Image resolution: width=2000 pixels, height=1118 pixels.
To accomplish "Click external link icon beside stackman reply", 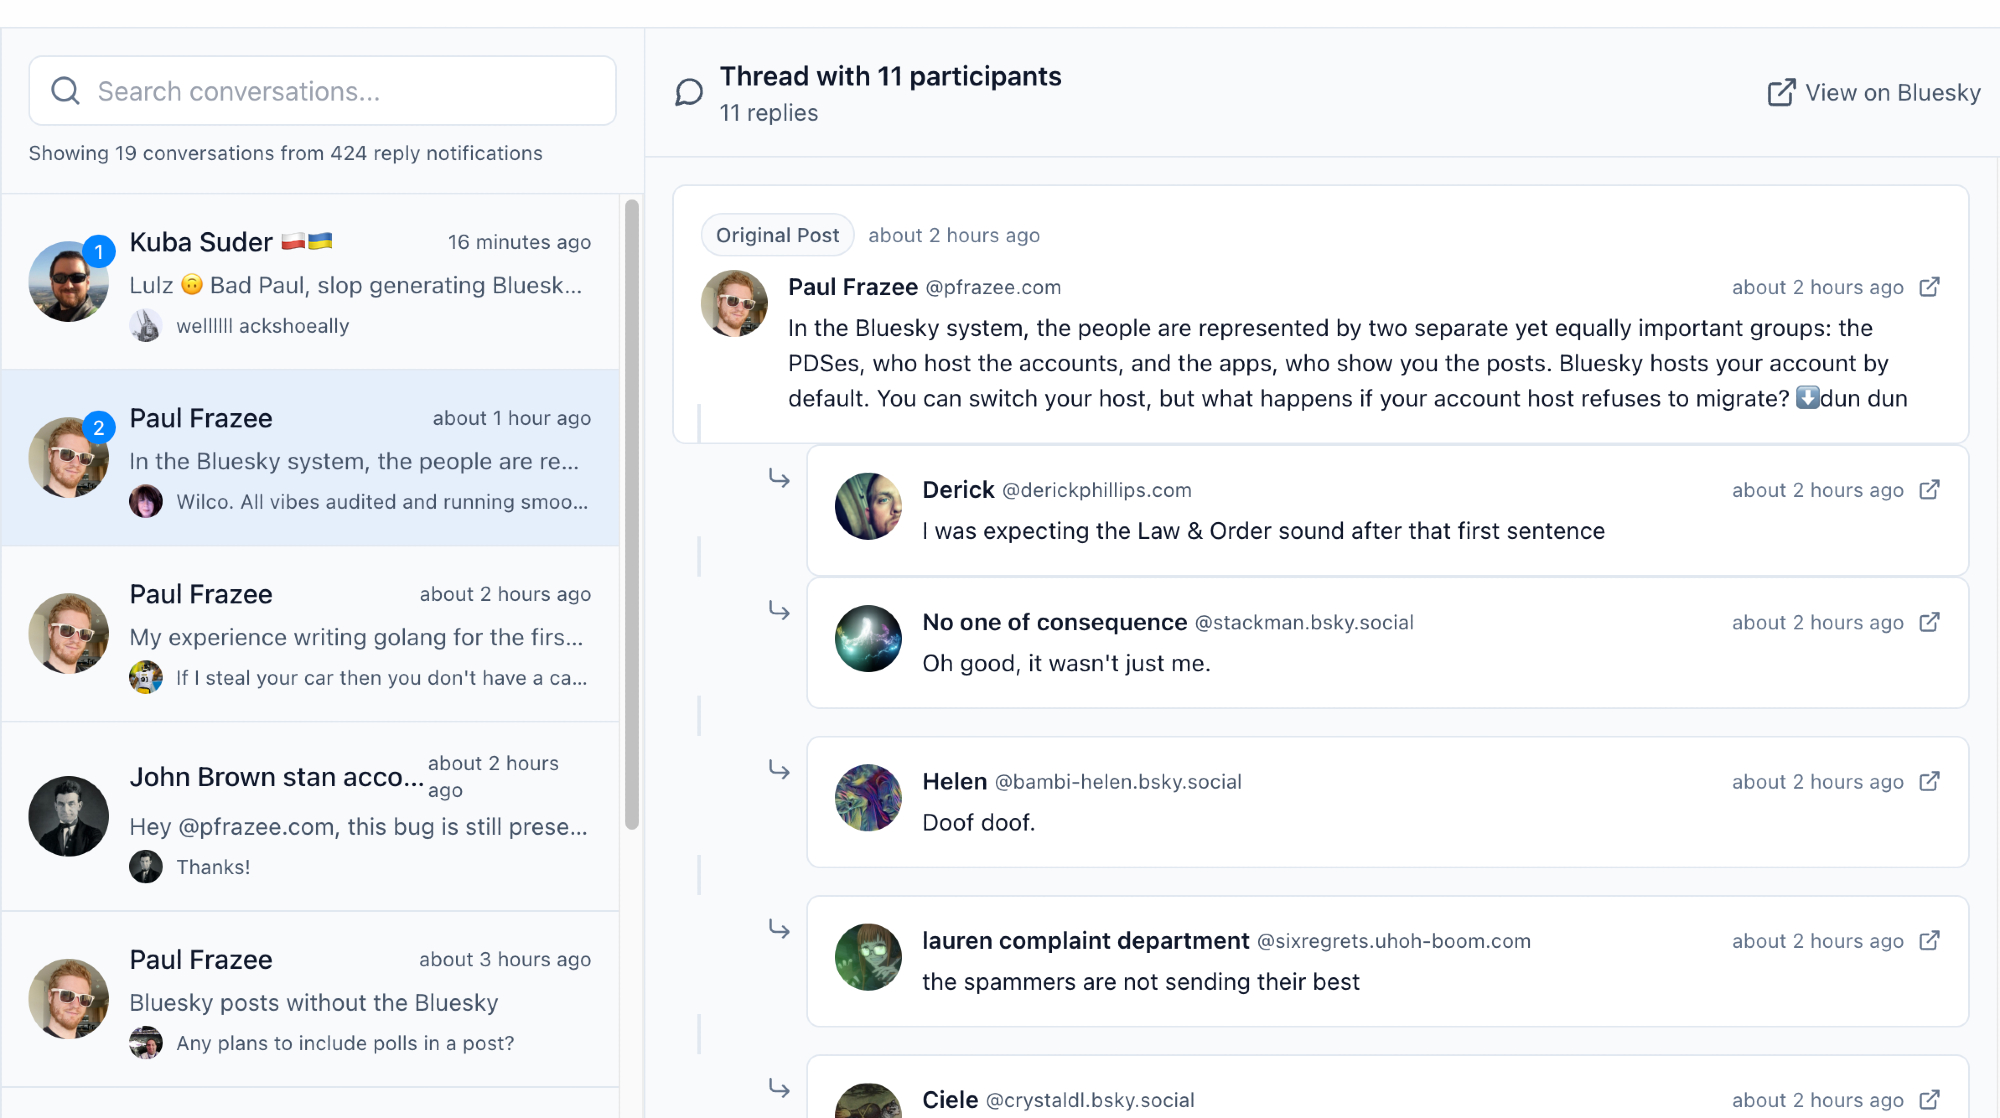I will [1929, 622].
